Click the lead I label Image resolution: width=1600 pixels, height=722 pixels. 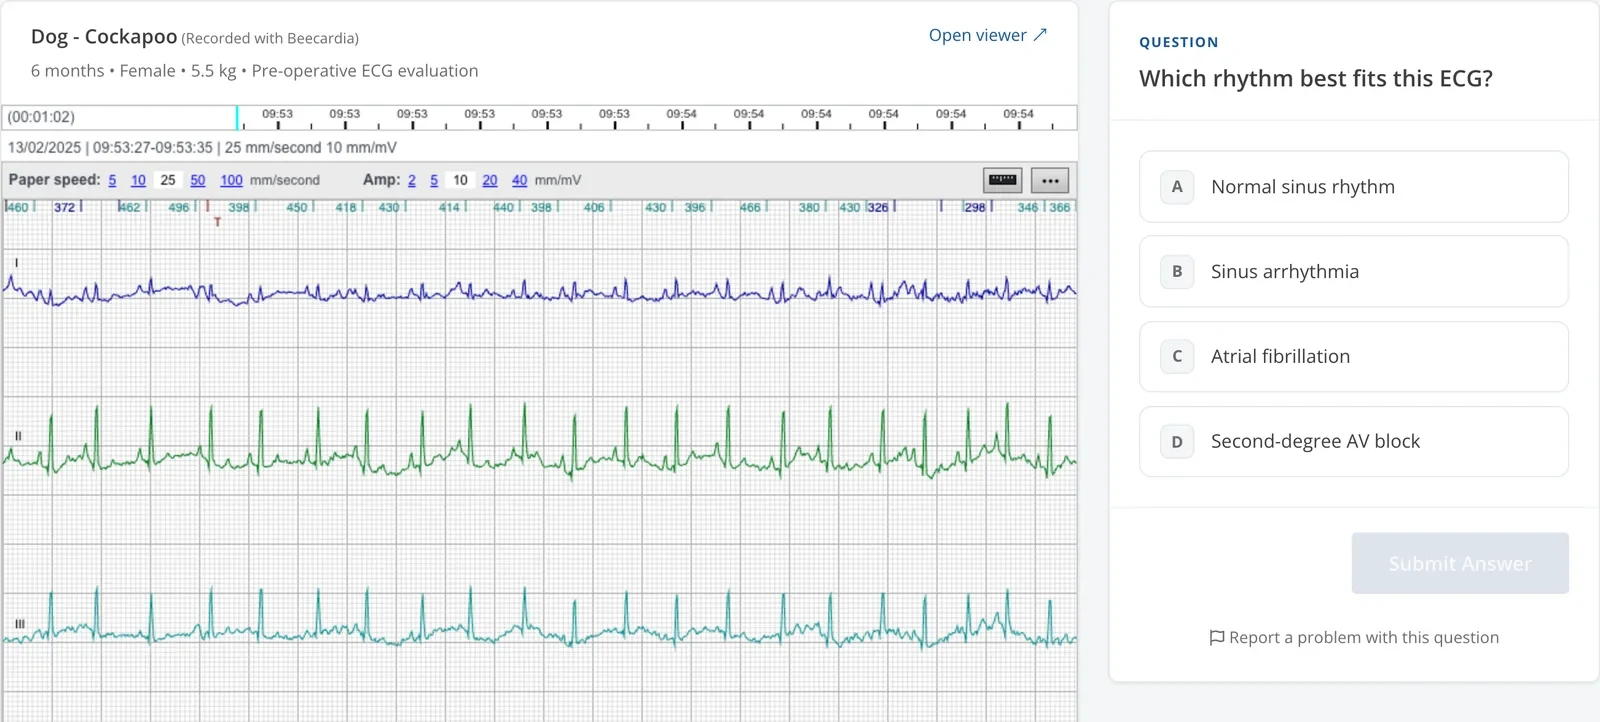click(16, 263)
